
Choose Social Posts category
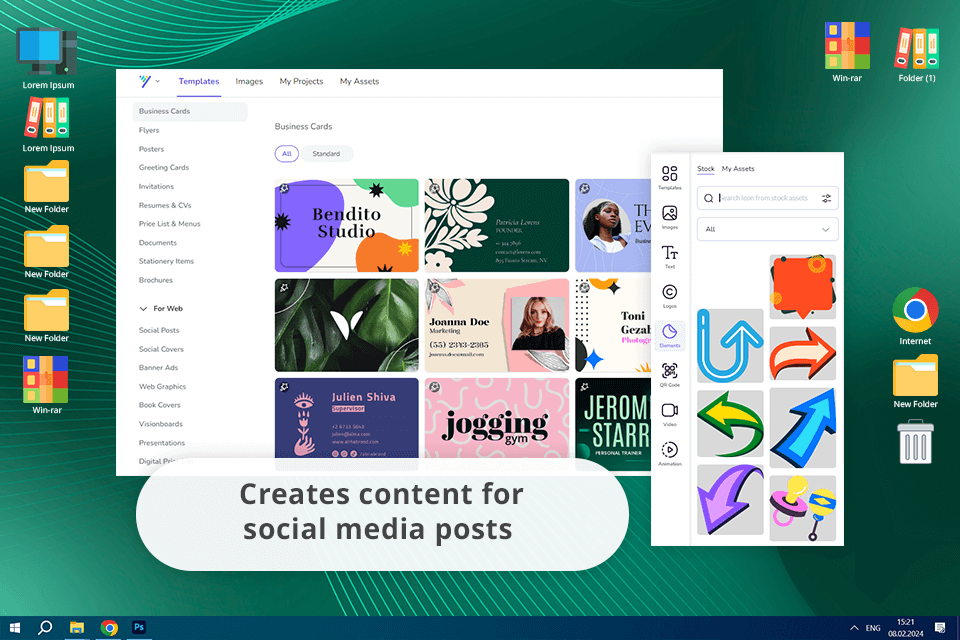click(159, 331)
